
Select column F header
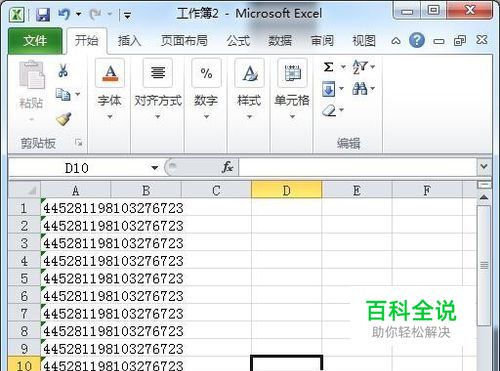[427, 191]
